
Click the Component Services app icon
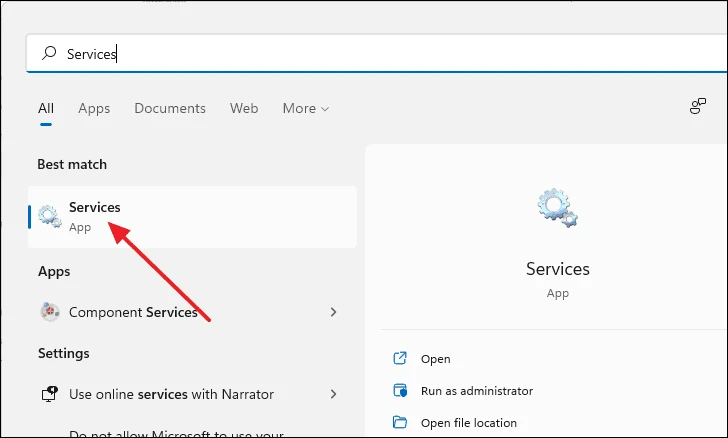(x=50, y=312)
